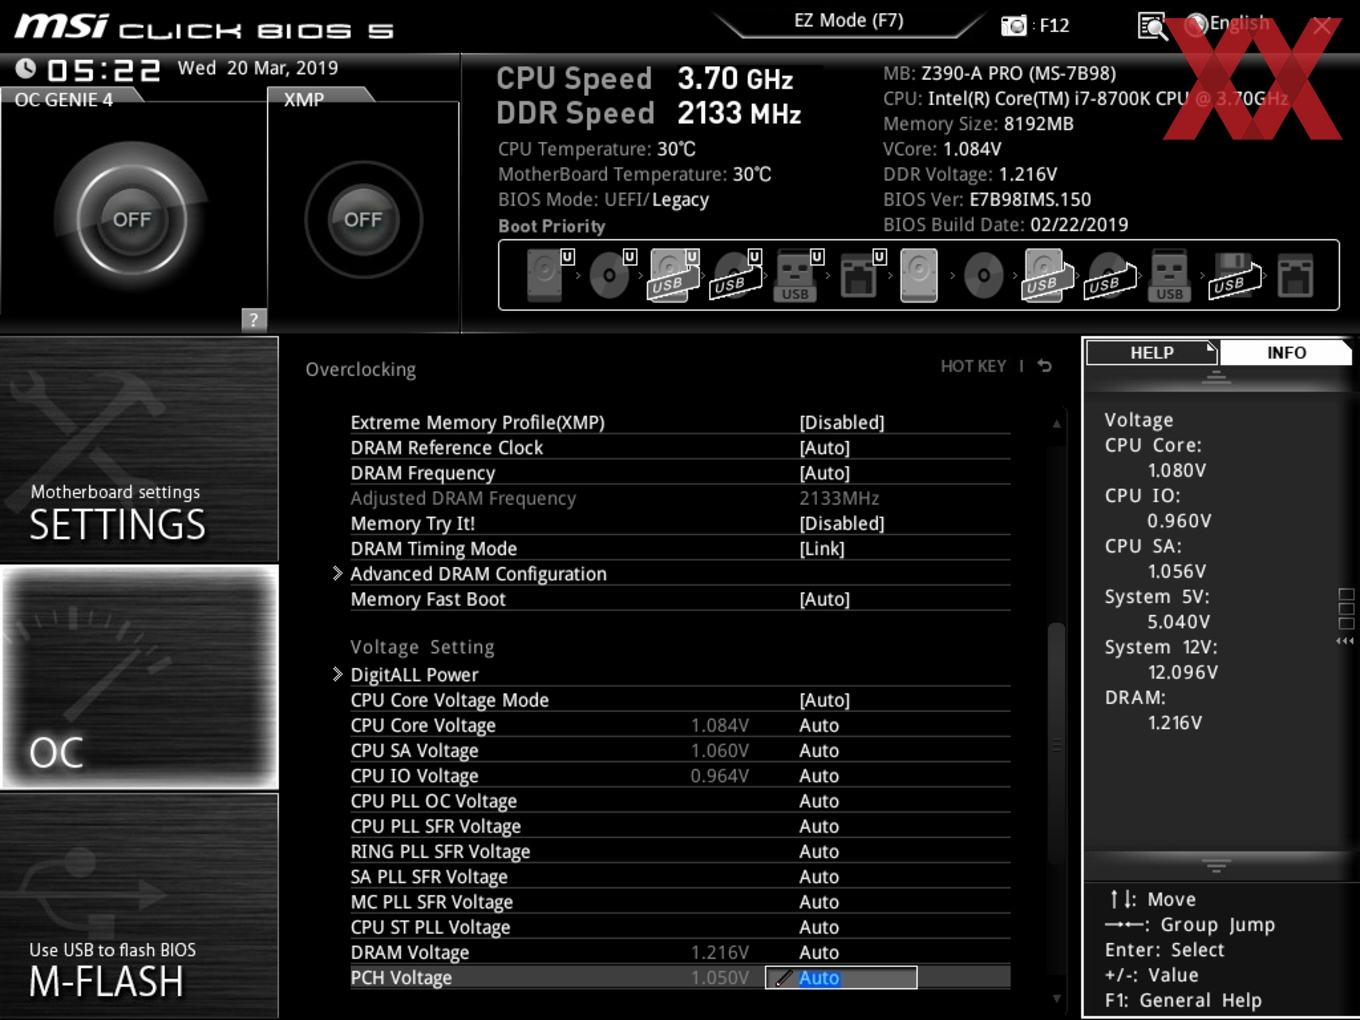Click CPU IO Voltage Auto value field
Screen dimensions: 1360x1020
pos(819,775)
